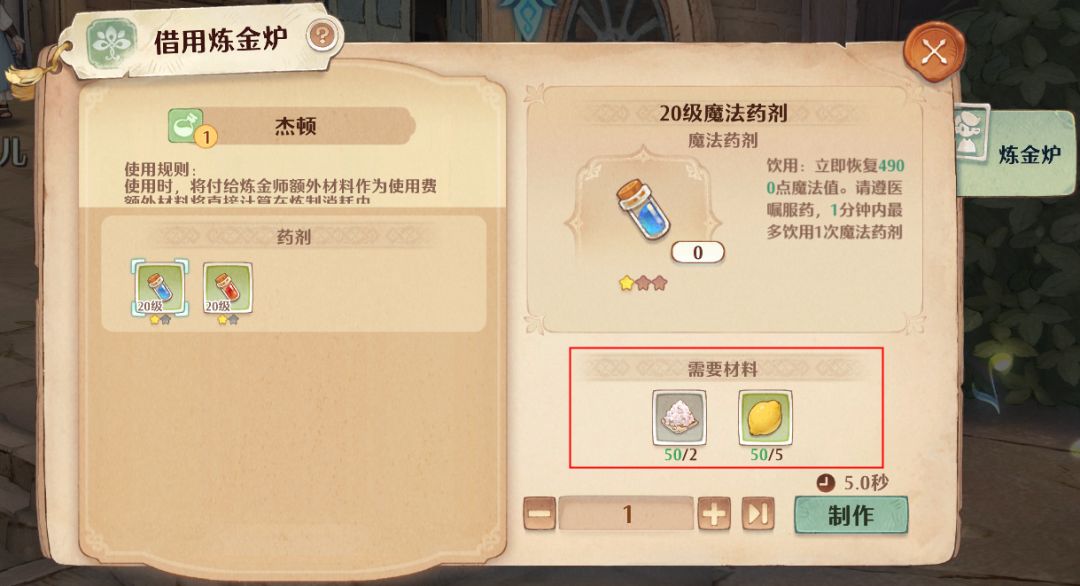Click the alchemy furnace flower emblem icon

[x=111, y=43]
